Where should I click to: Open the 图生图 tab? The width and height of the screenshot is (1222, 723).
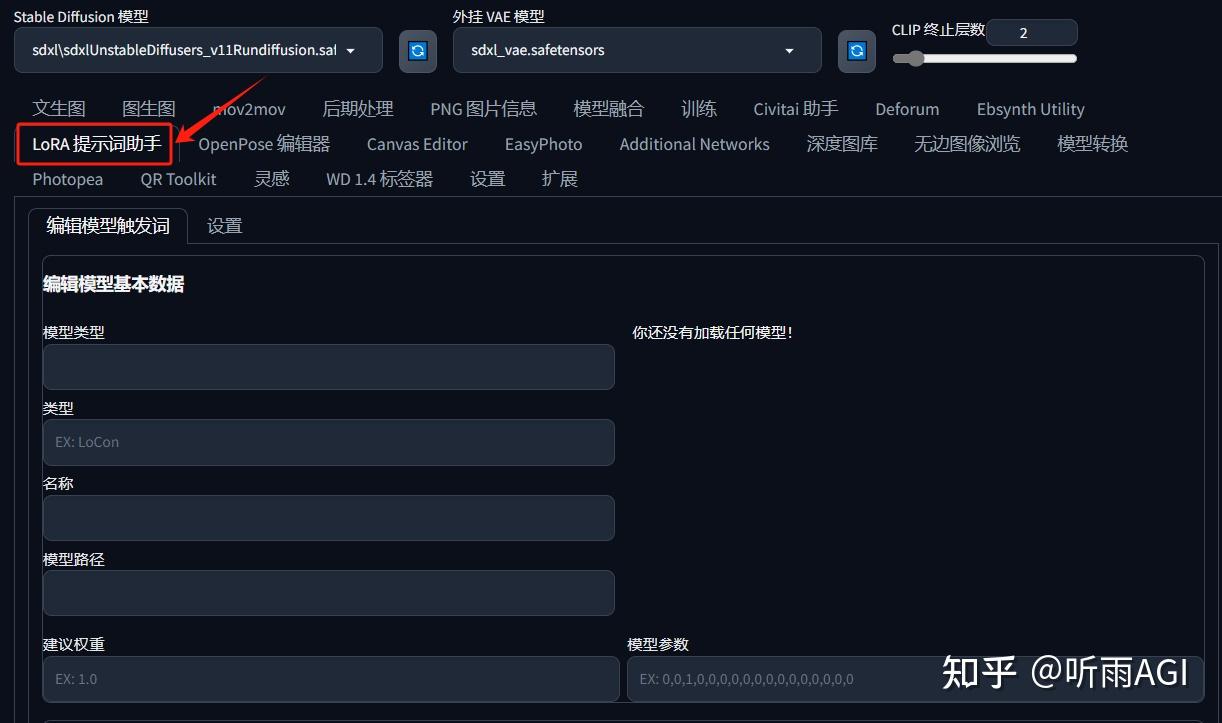pos(148,108)
